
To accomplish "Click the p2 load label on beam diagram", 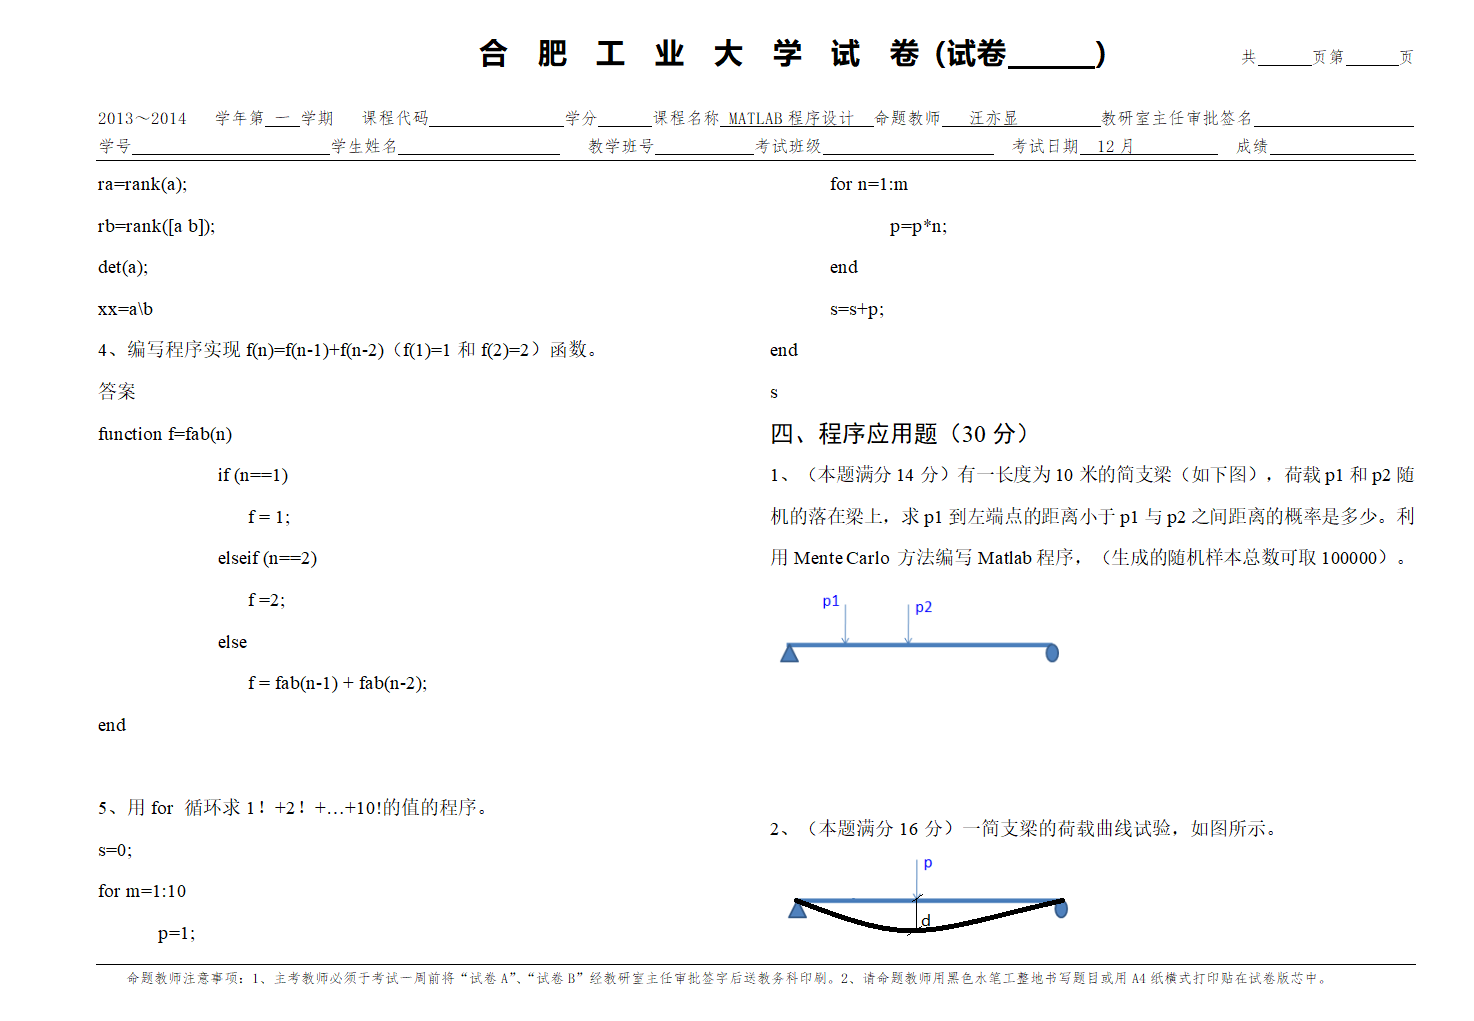I will pos(924,607).
